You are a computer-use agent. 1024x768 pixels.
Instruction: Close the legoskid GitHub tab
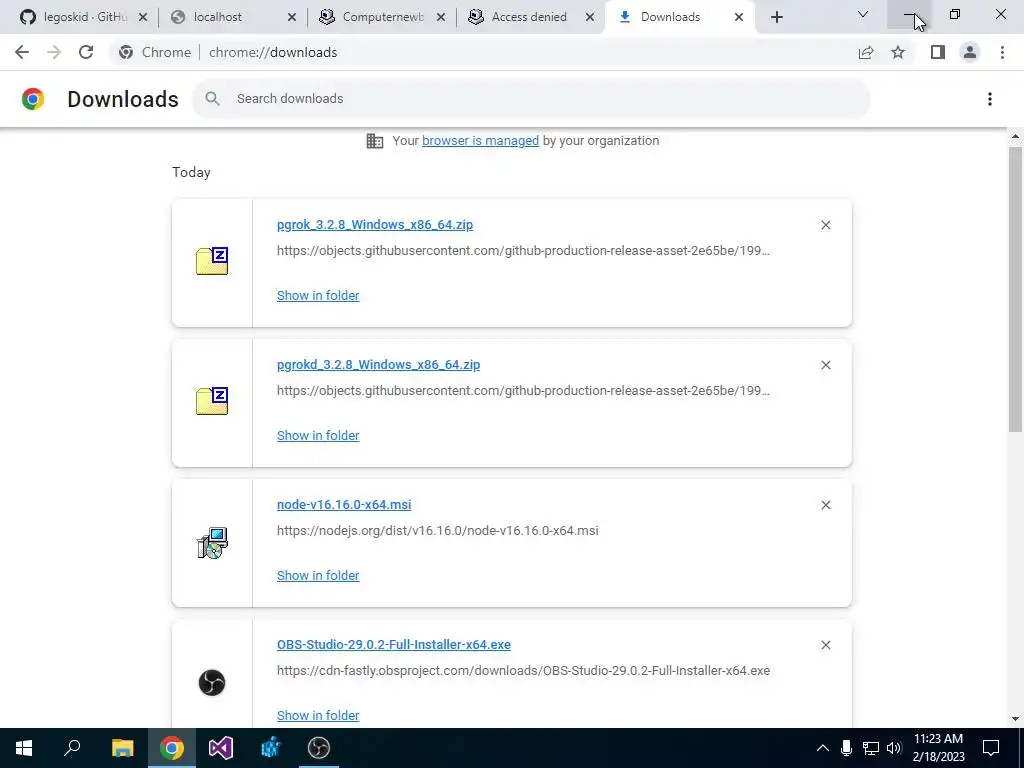click(143, 17)
